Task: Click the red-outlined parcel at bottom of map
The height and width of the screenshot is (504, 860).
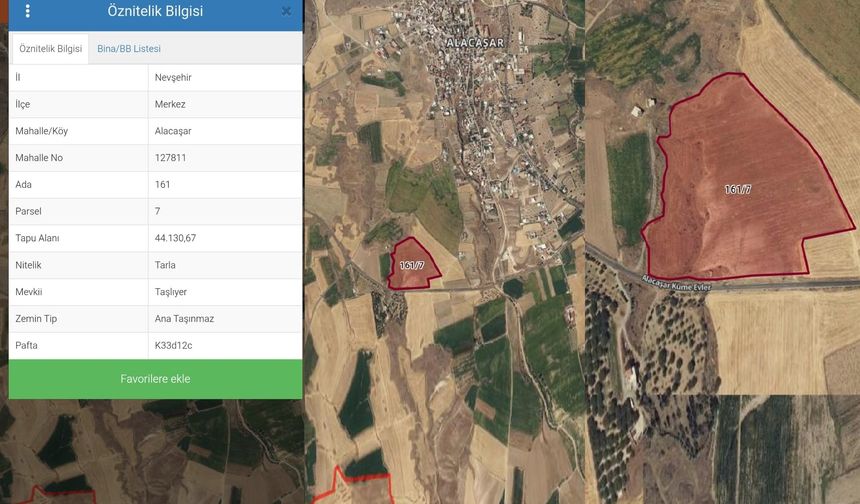Action: click(x=354, y=488)
